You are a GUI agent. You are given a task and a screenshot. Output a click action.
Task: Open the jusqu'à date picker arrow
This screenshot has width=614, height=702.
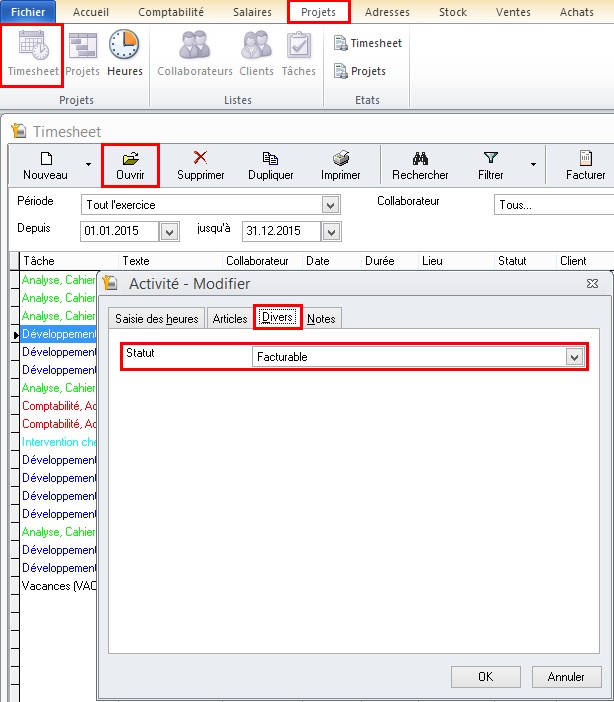331,231
